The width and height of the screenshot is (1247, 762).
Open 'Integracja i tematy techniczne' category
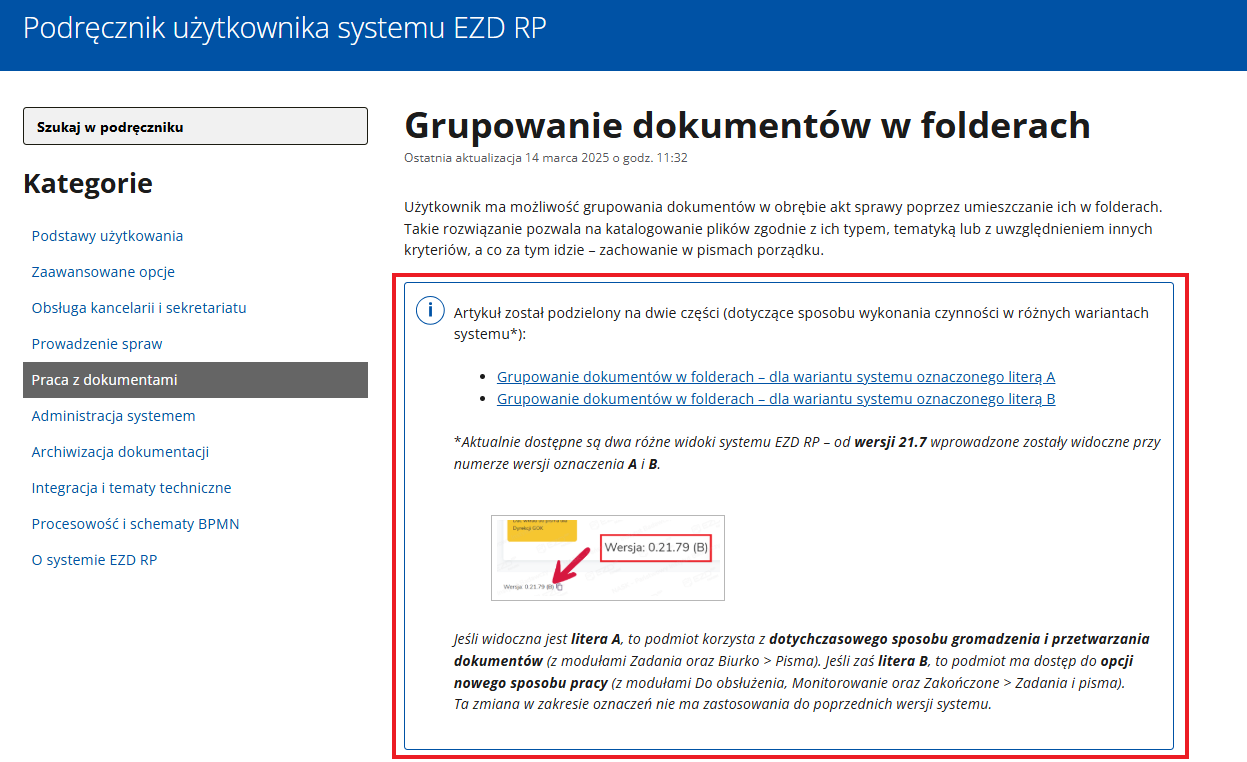point(131,488)
